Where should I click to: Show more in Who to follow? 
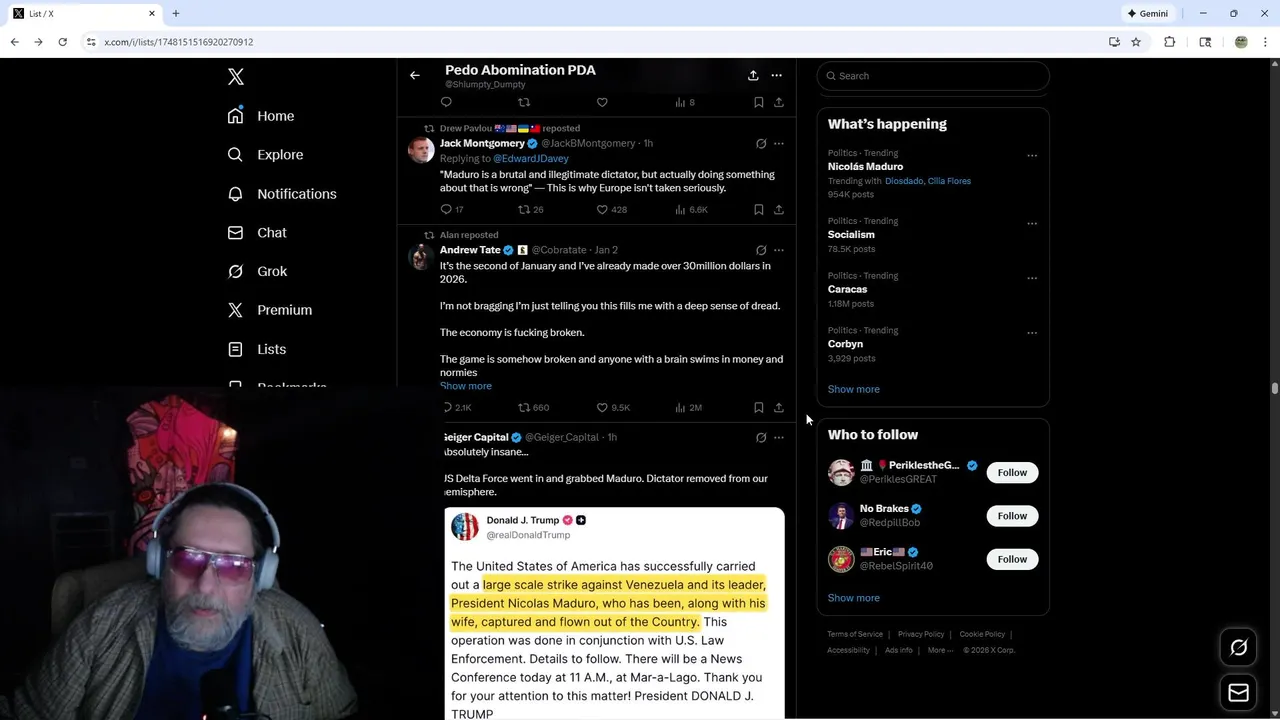coord(854,598)
